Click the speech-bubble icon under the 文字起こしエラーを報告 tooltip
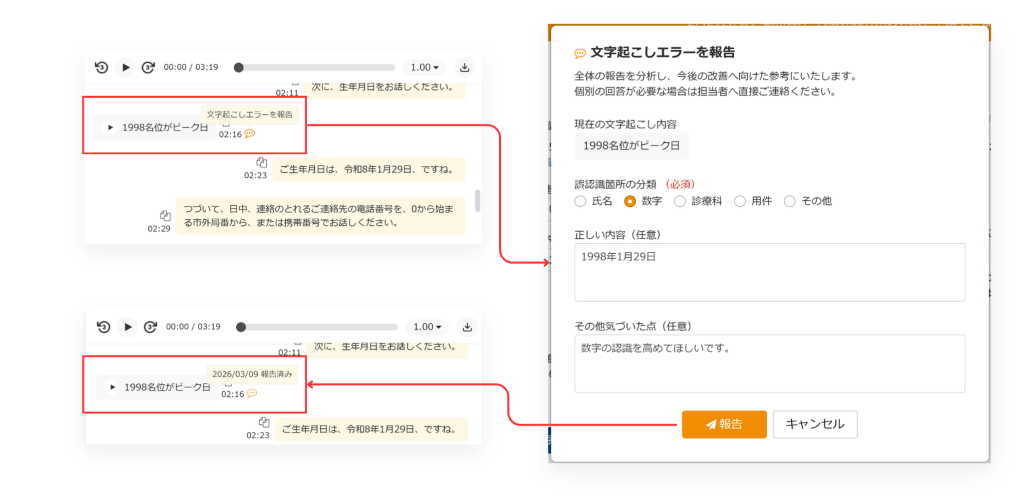The height and width of the screenshot is (504, 1024). [249, 134]
